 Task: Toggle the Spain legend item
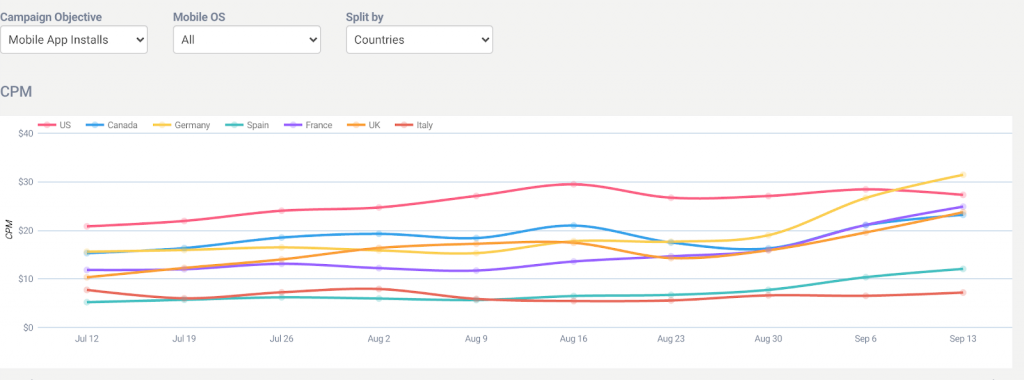247,125
